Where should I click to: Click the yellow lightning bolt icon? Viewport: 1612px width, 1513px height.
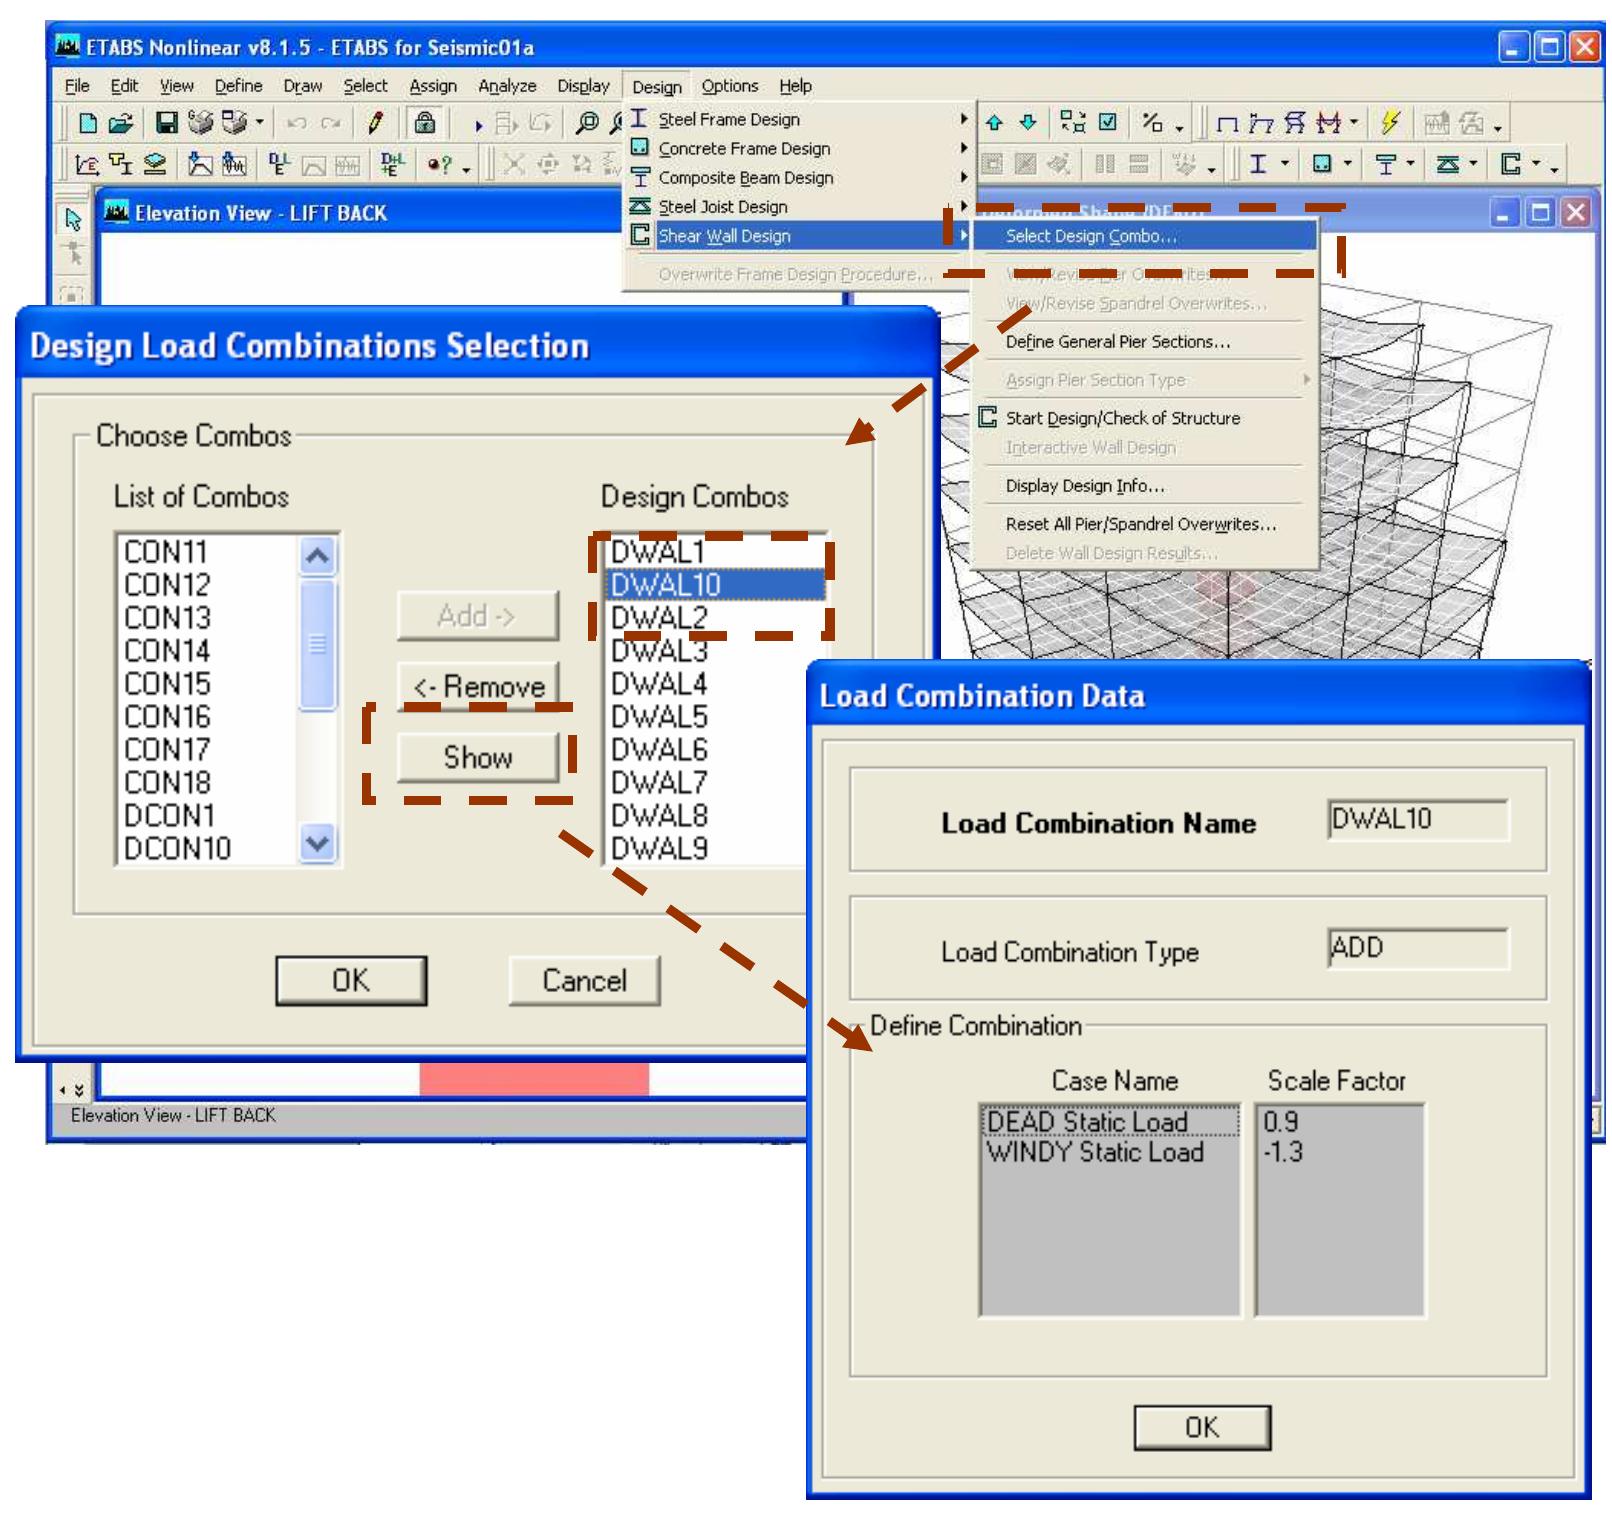click(x=1389, y=122)
